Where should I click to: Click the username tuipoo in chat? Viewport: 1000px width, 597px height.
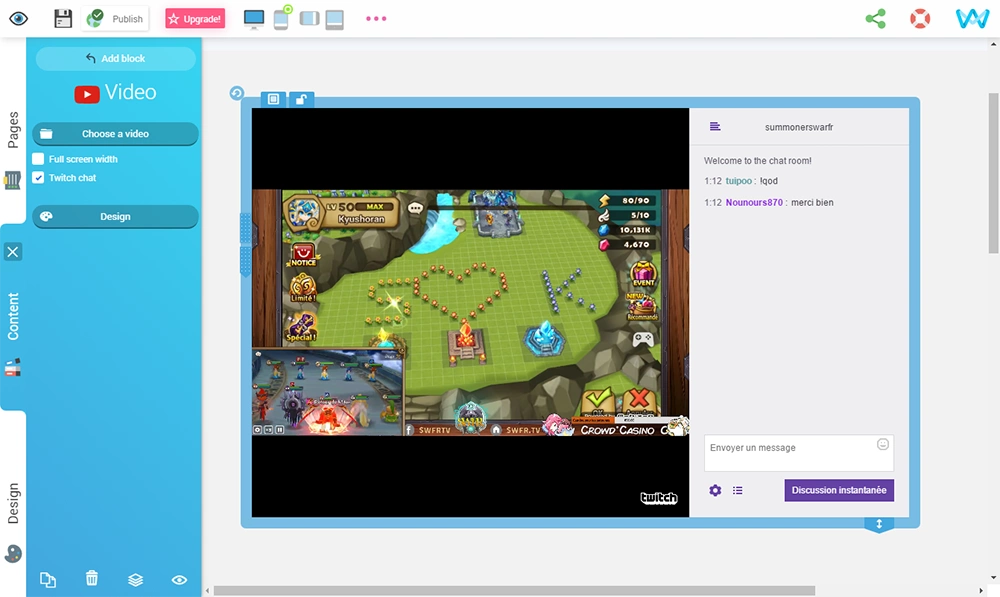739,181
